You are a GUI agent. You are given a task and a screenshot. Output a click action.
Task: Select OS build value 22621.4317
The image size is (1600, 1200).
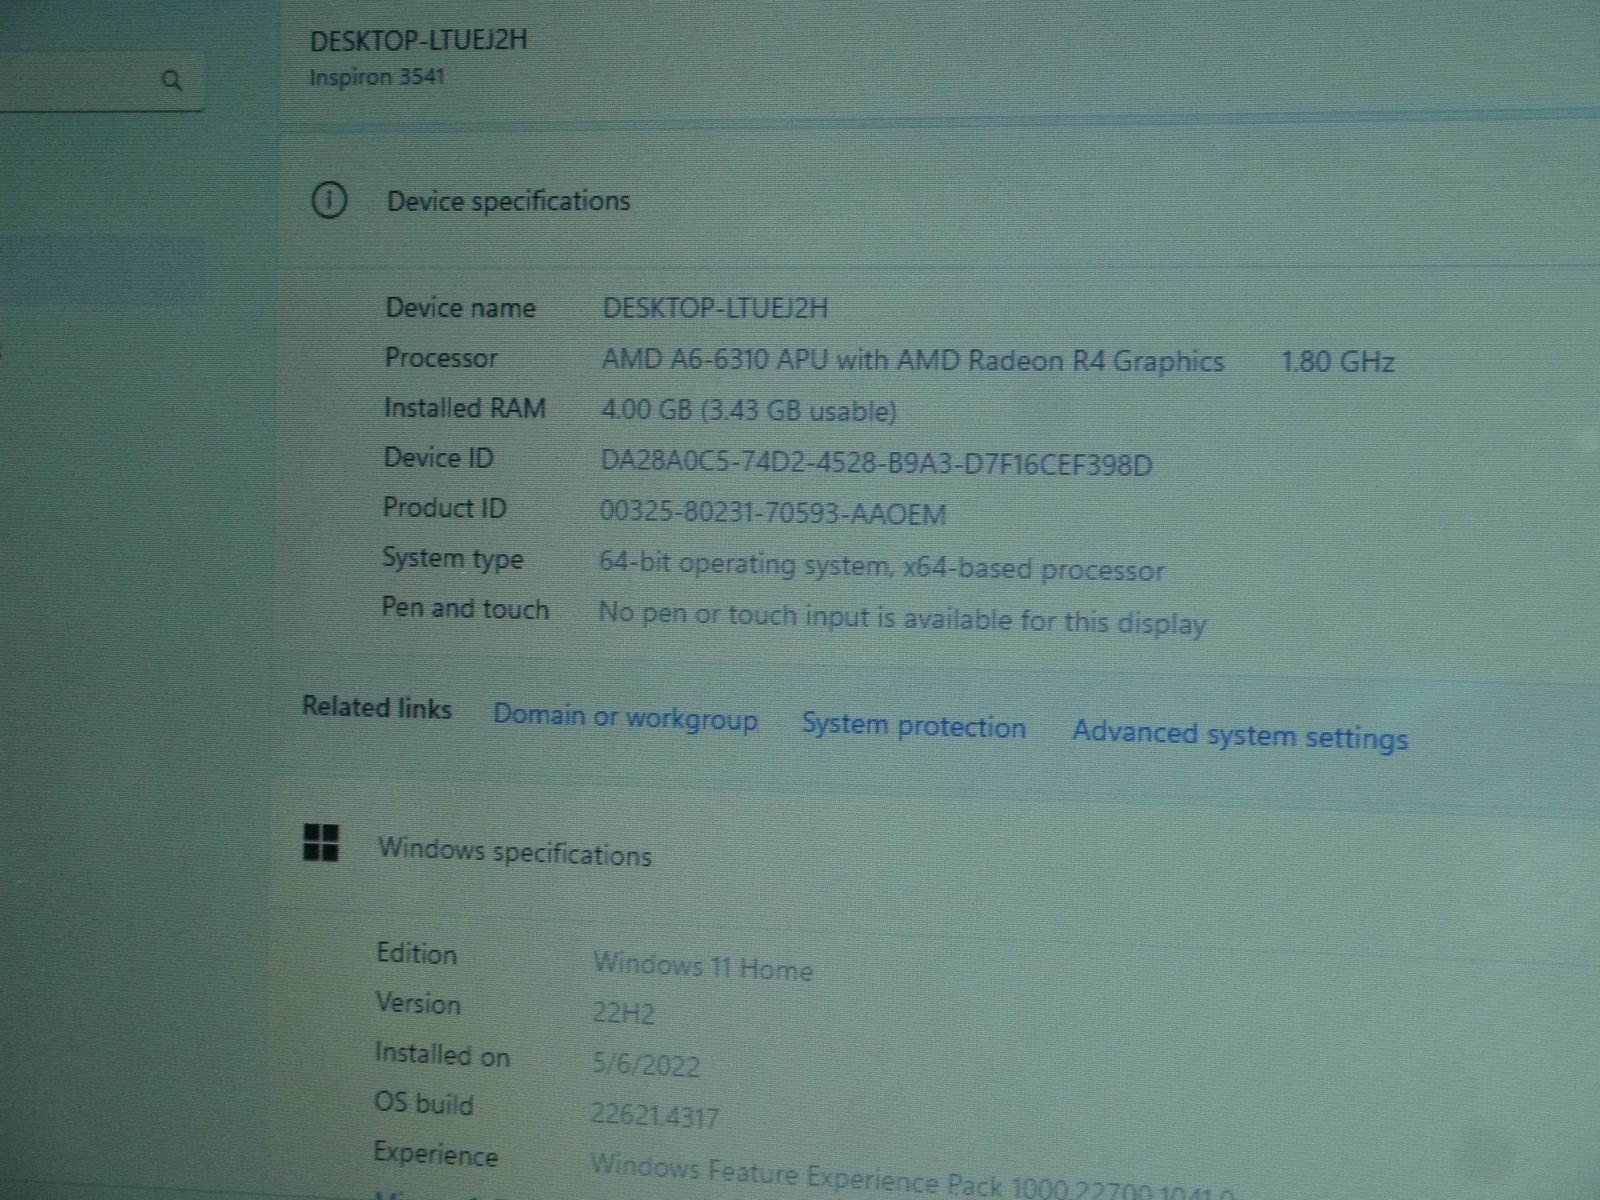tap(655, 1115)
